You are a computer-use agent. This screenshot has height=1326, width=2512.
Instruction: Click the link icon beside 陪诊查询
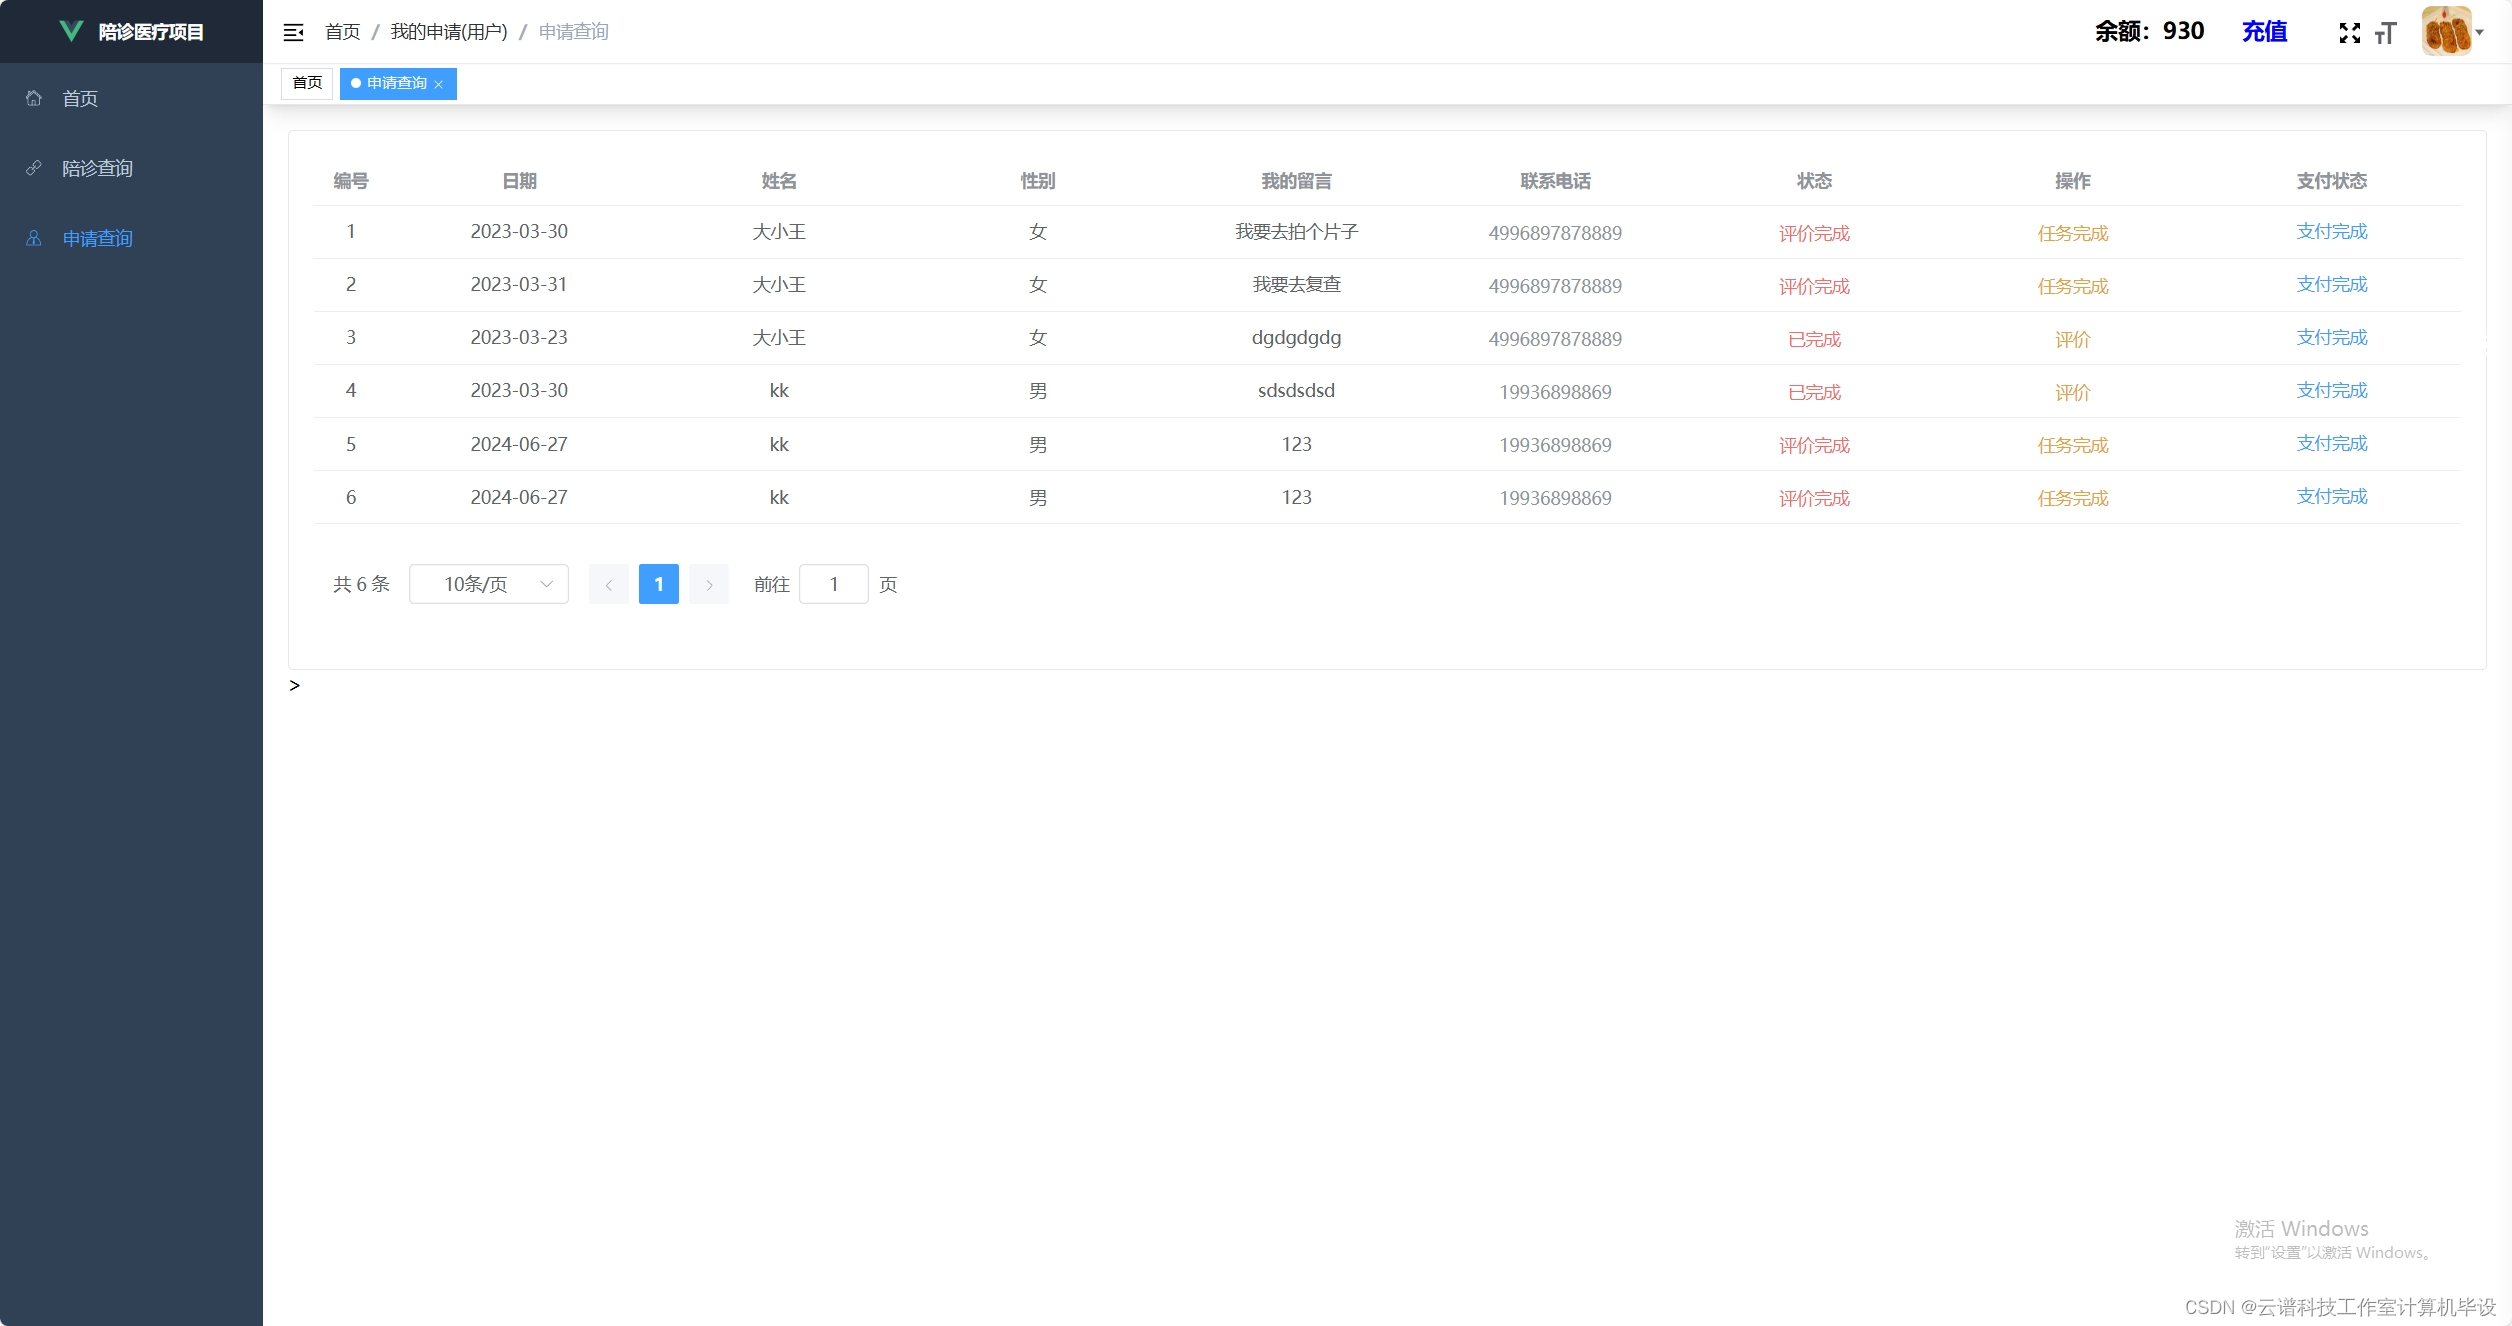click(x=34, y=168)
